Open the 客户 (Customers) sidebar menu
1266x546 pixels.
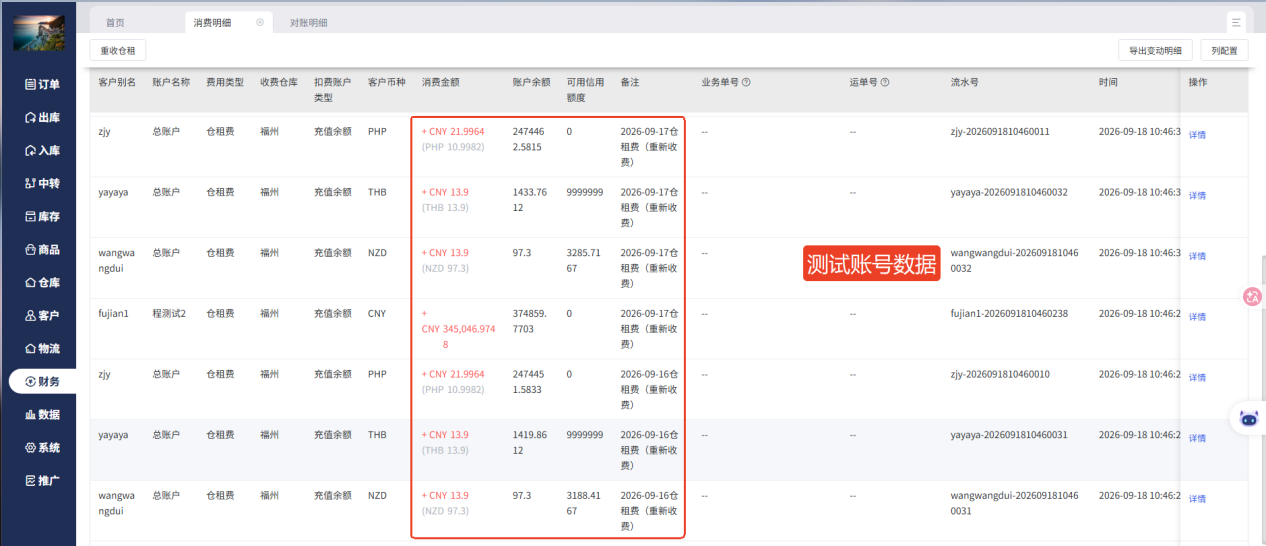42,316
